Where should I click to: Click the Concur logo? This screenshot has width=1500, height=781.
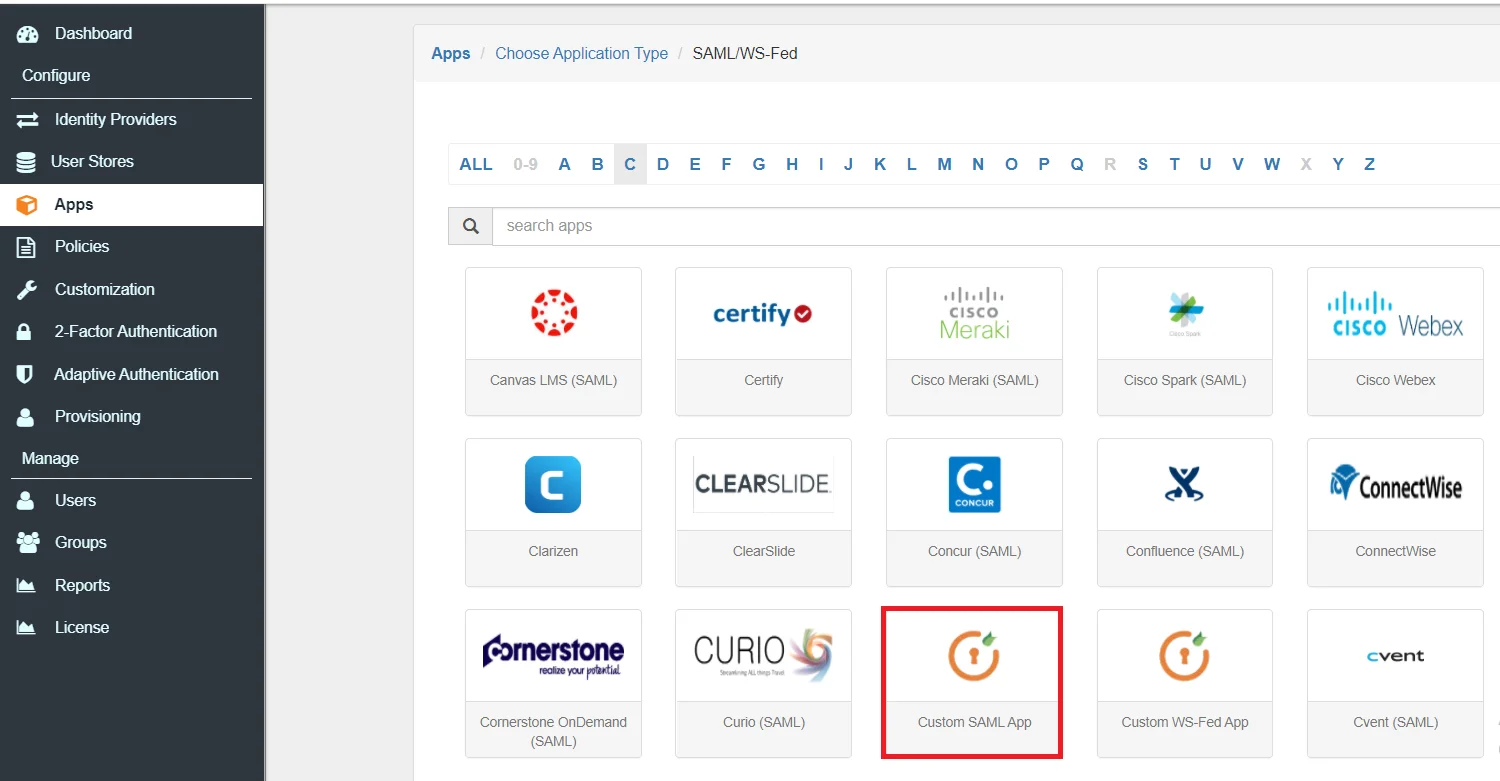974,484
